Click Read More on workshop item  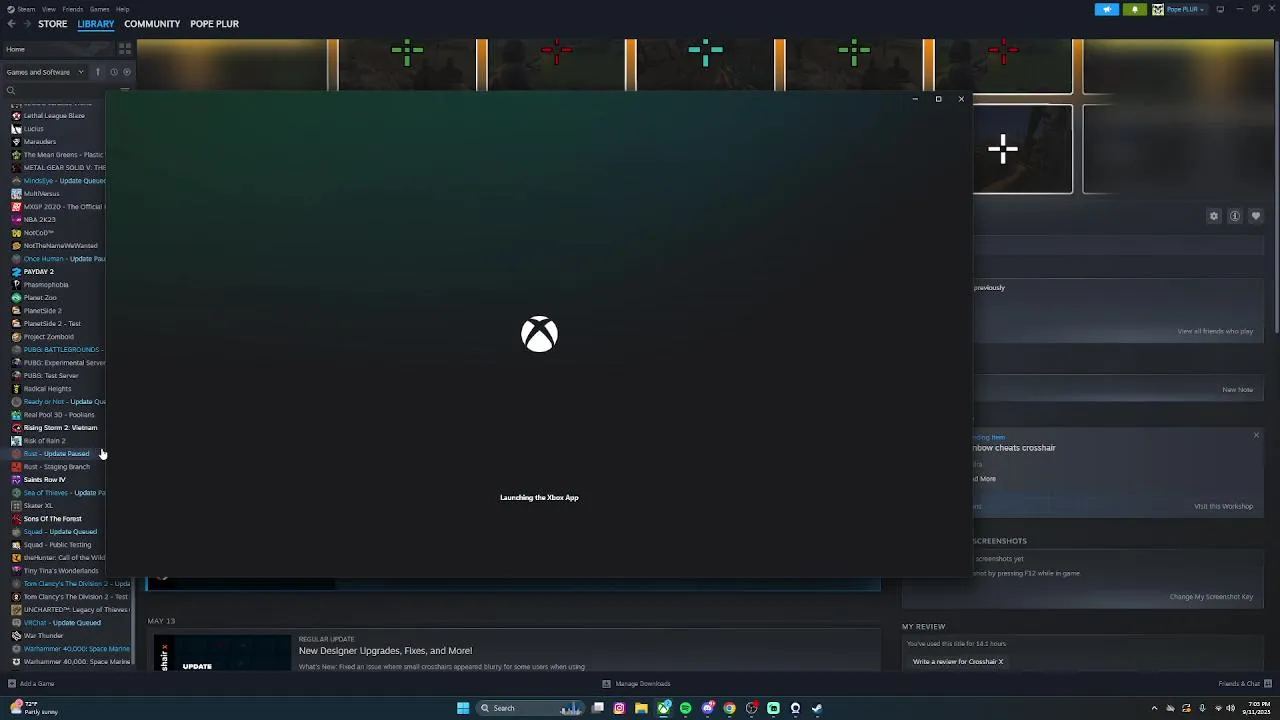[x=985, y=479]
